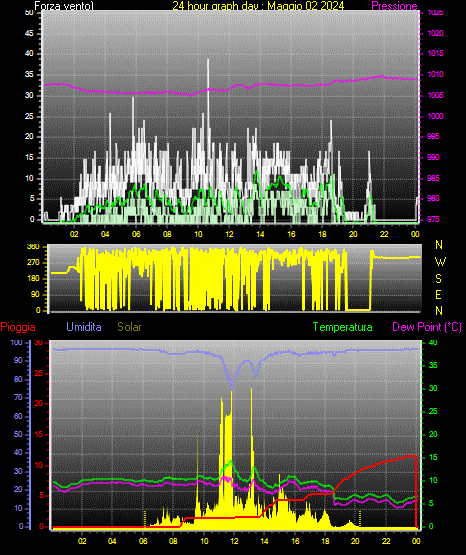Image resolution: width=466 pixels, height=555 pixels.
Task: Click the '1025' pressure axis value
Action: (435, 13)
